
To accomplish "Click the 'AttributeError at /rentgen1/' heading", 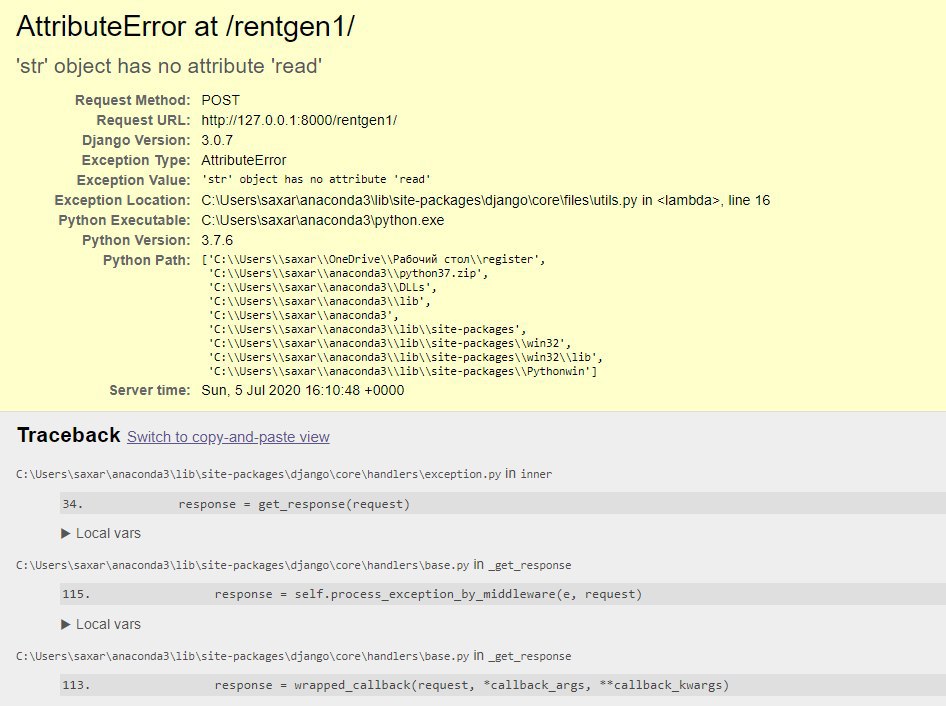I will coord(186,27).
